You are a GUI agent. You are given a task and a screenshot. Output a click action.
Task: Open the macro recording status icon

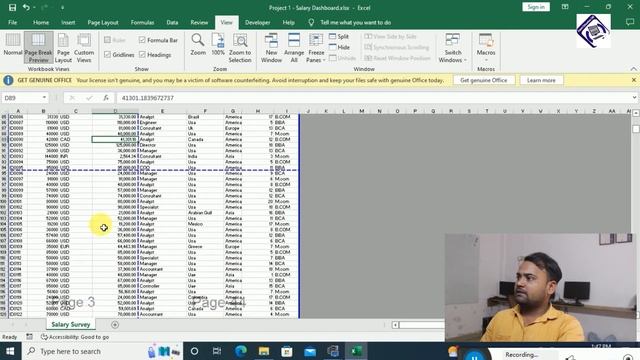click(x=29, y=337)
